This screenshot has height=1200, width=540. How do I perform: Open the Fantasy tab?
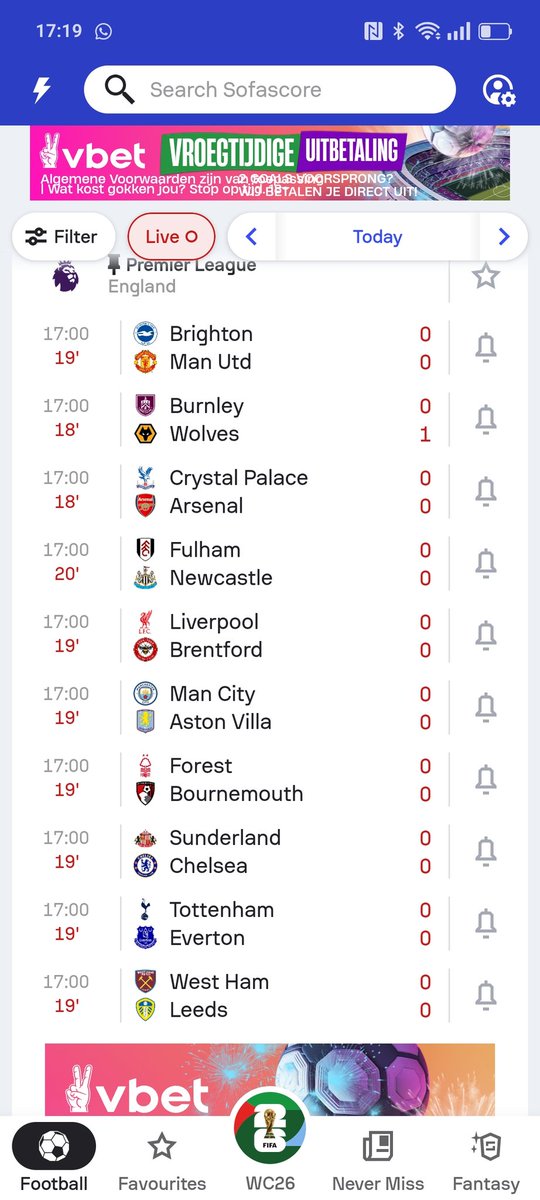486,1160
